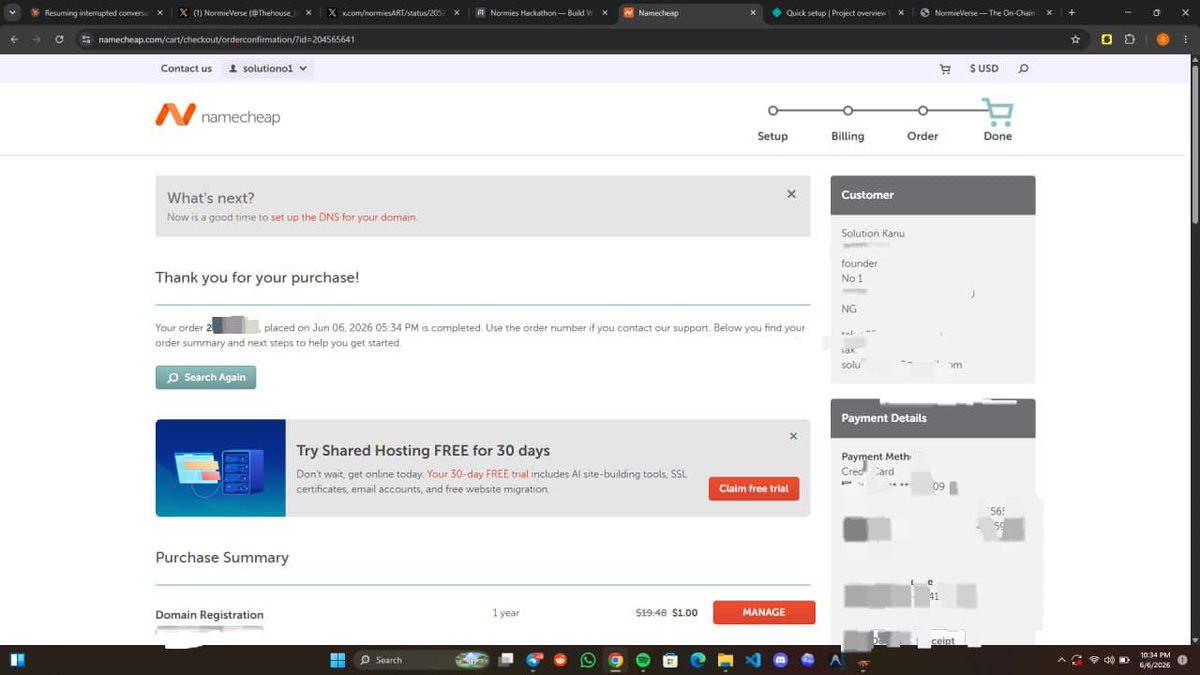Open File Explorer from taskbar
1200x675 pixels.
pyautogui.click(x=725, y=660)
